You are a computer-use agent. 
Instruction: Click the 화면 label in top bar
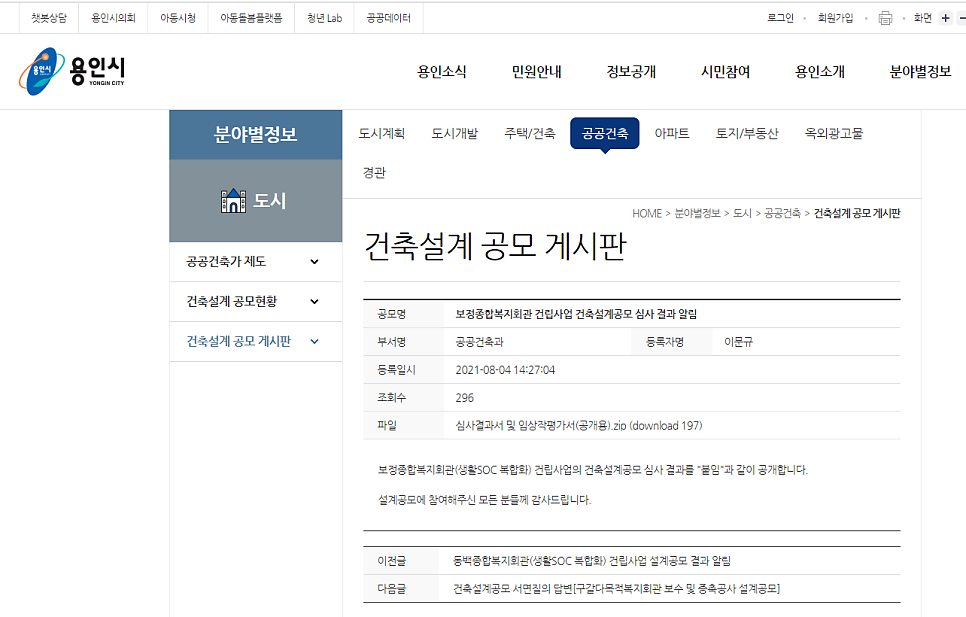923,18
